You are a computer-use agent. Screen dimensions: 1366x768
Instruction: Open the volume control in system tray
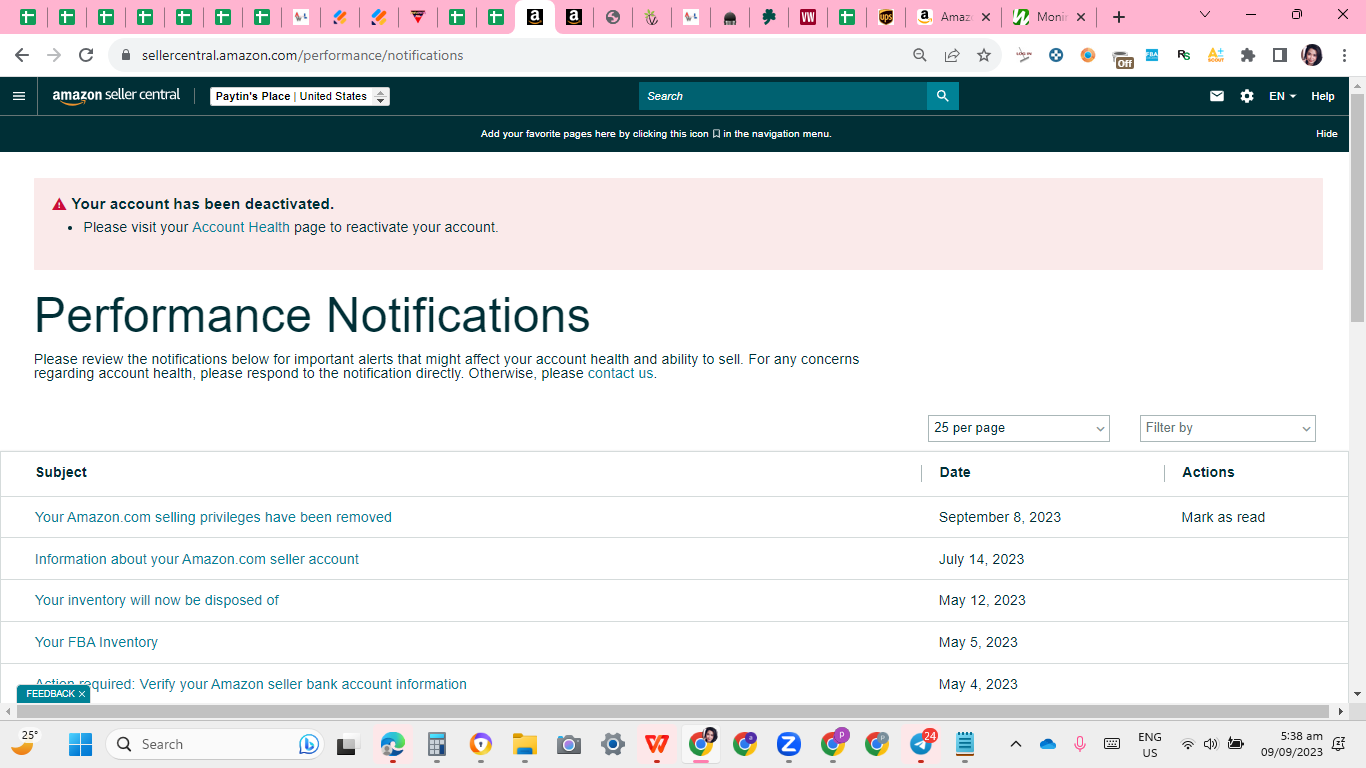(x=1211, y=744)
